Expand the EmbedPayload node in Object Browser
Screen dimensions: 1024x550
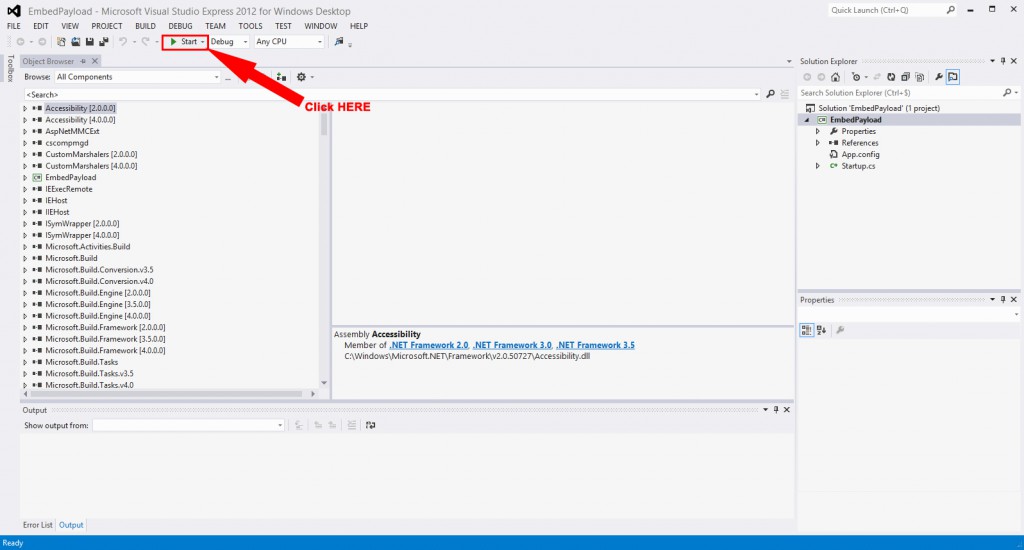tap(25, 178)
